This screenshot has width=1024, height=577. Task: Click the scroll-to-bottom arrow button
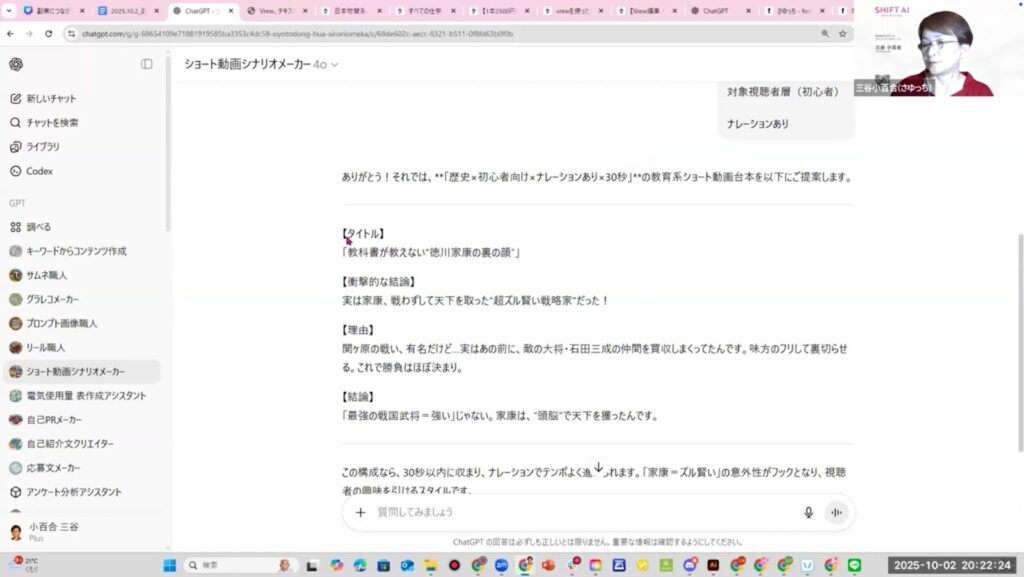598,467
